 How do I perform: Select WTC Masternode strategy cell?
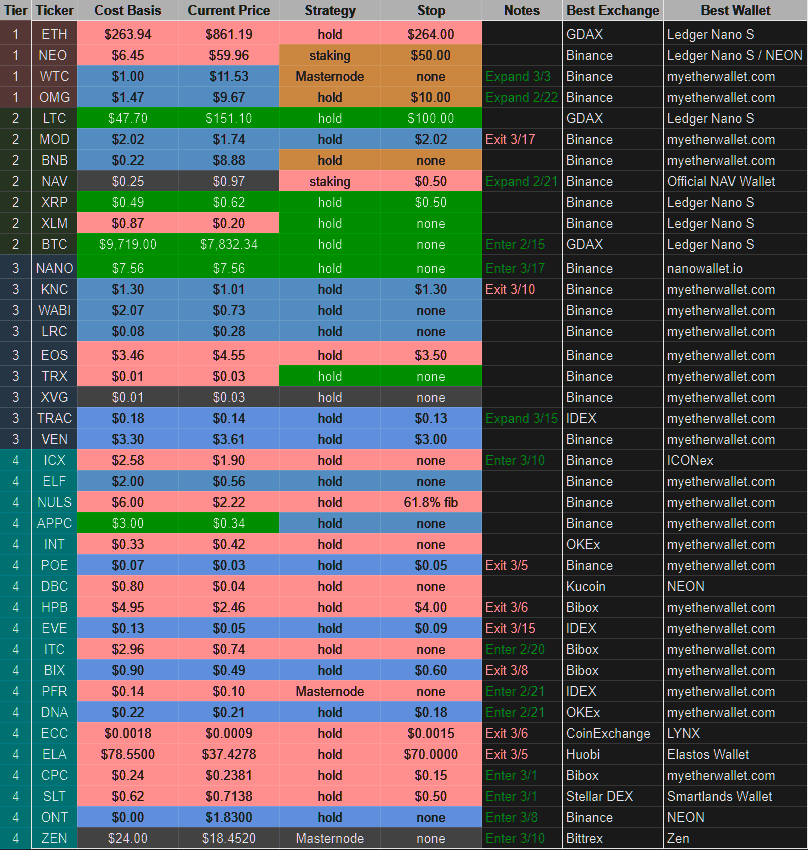pos(329,76)
